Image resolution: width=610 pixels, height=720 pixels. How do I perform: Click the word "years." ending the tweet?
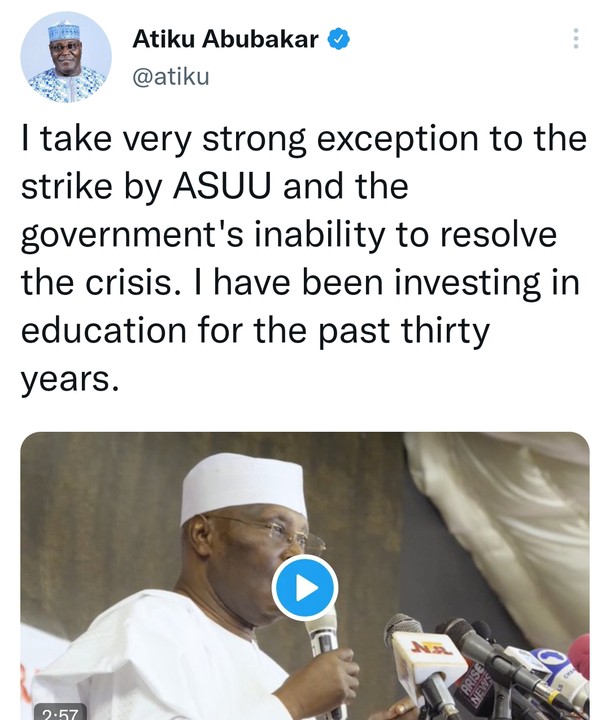click(x=68, y=379)
